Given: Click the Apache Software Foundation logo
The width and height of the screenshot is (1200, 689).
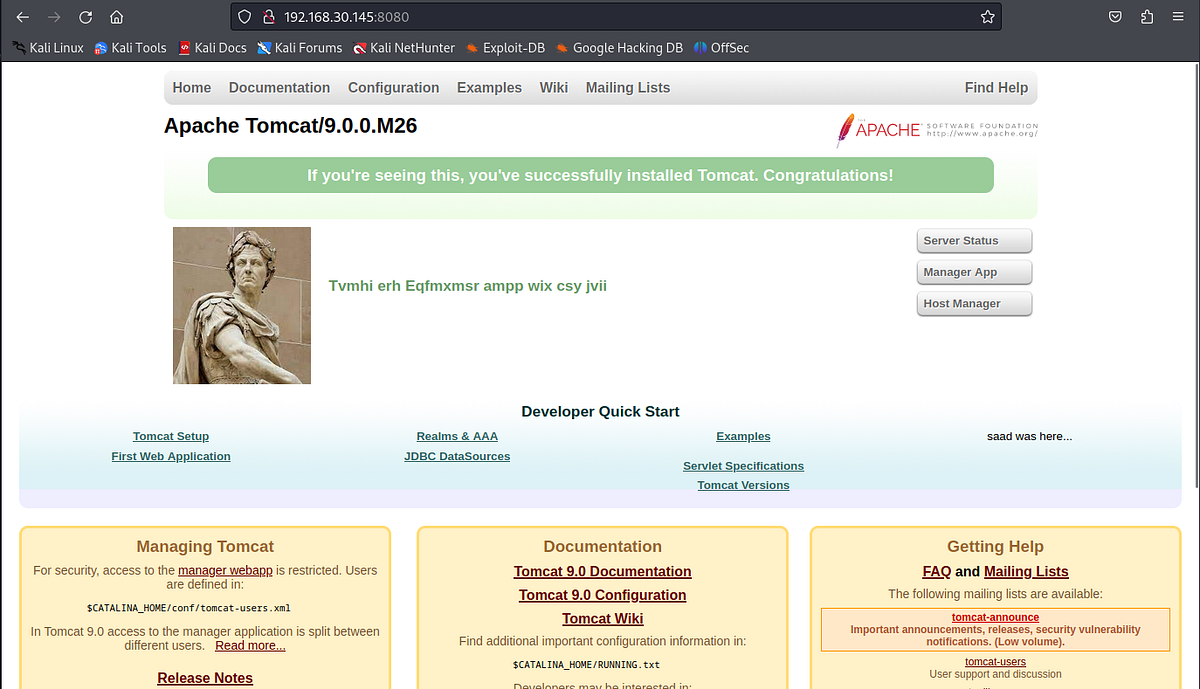Looking at the screenshot, I should click(935, 130).
